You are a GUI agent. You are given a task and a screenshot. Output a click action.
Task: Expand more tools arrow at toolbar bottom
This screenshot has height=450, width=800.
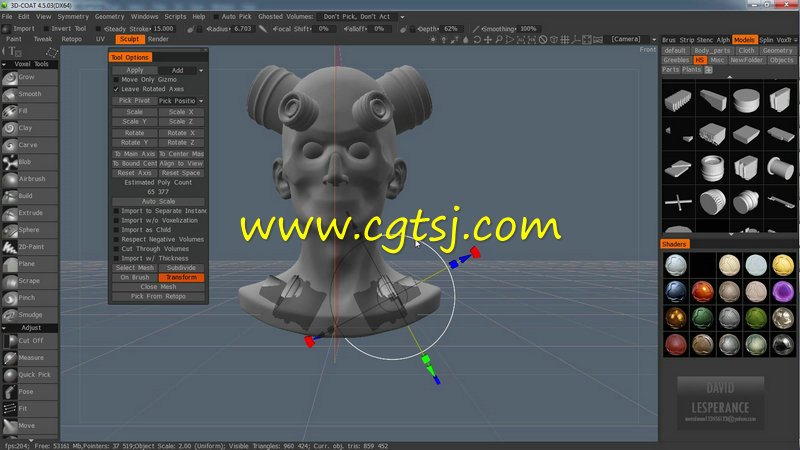tap(31, 439)
